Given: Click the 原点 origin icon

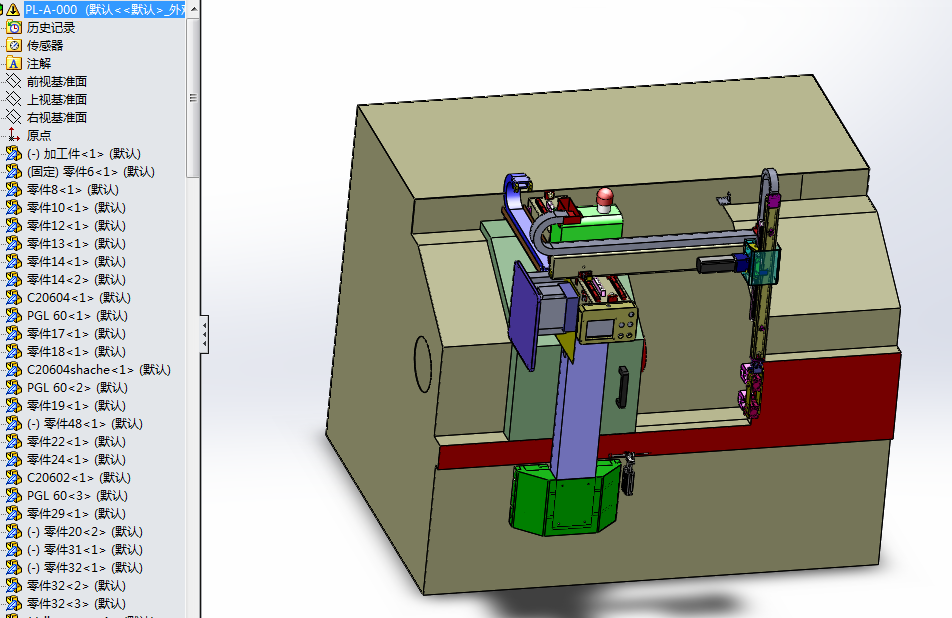Looking at the screenshot, I should coord(13,135).
